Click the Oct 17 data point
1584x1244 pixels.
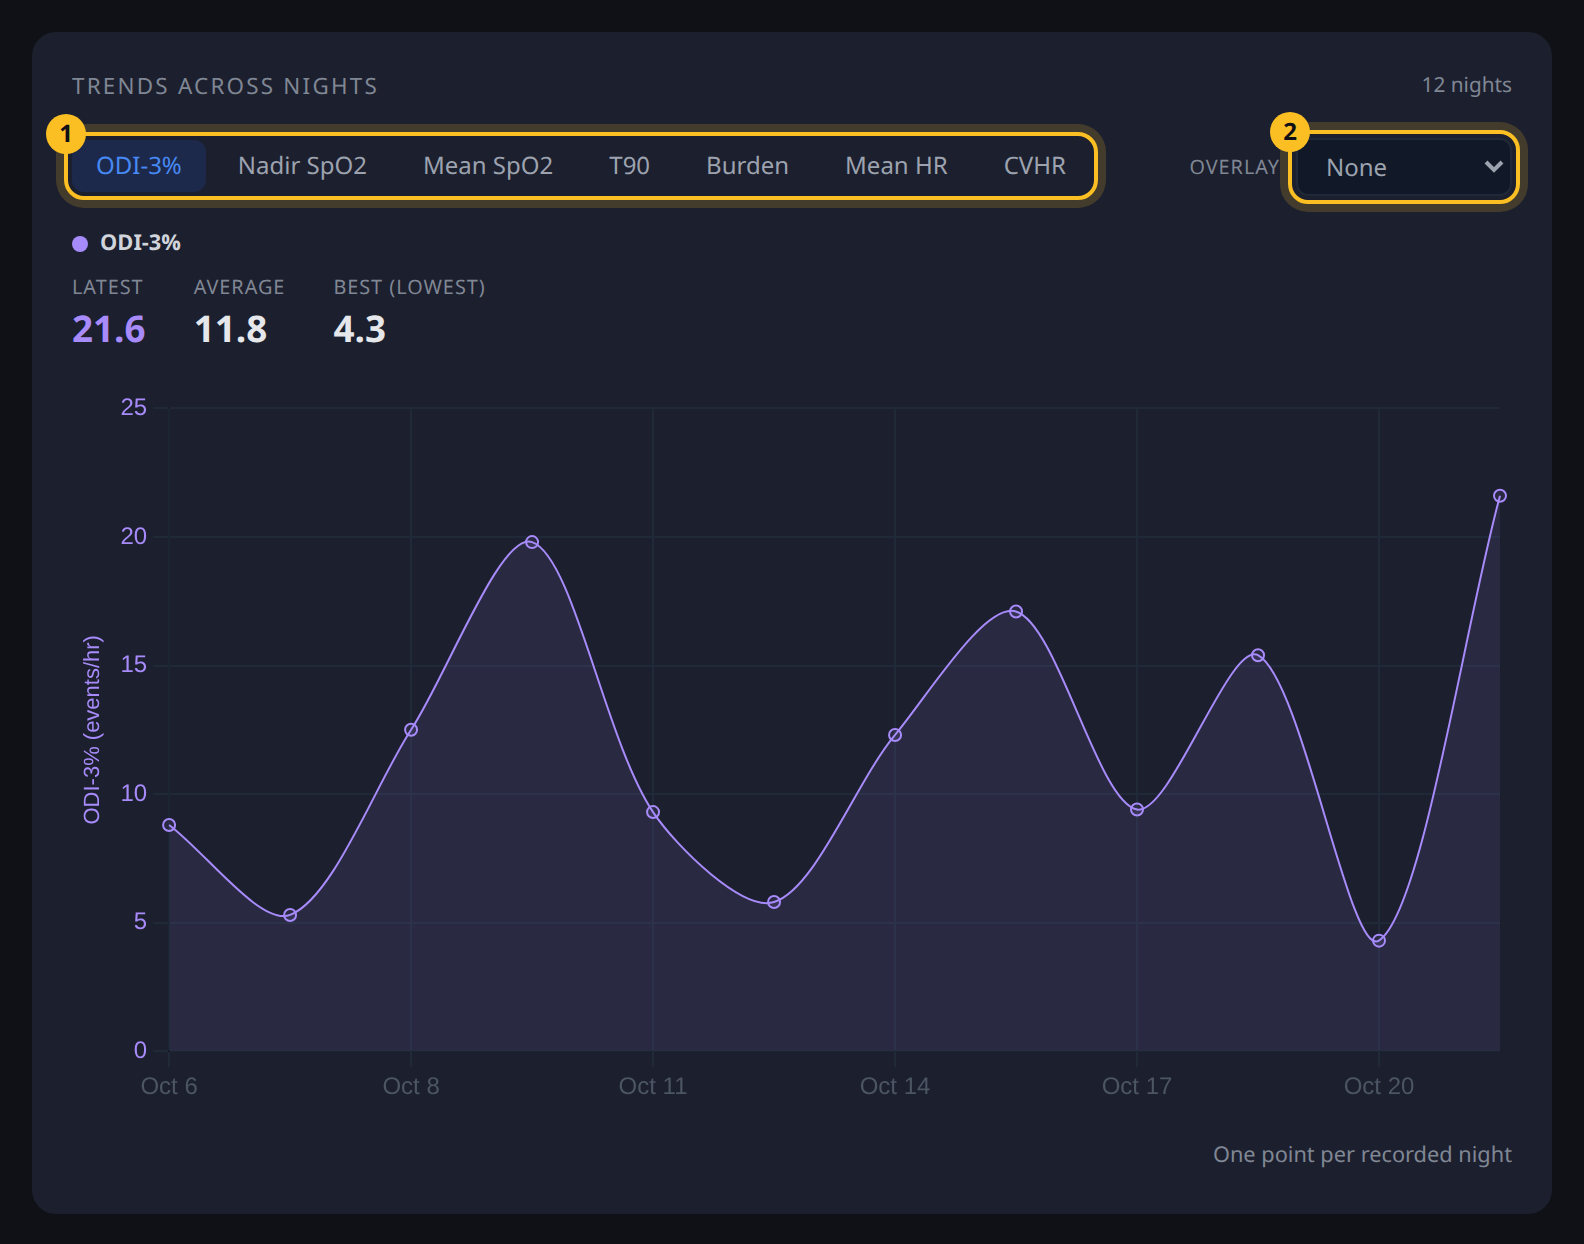(1137, 809)
